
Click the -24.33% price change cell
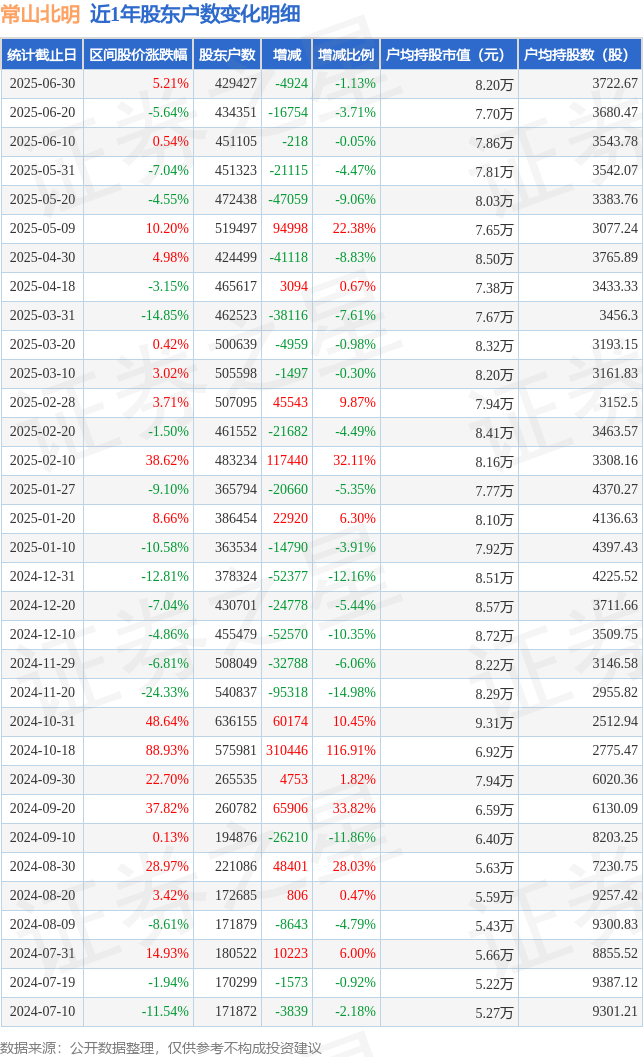165,692
